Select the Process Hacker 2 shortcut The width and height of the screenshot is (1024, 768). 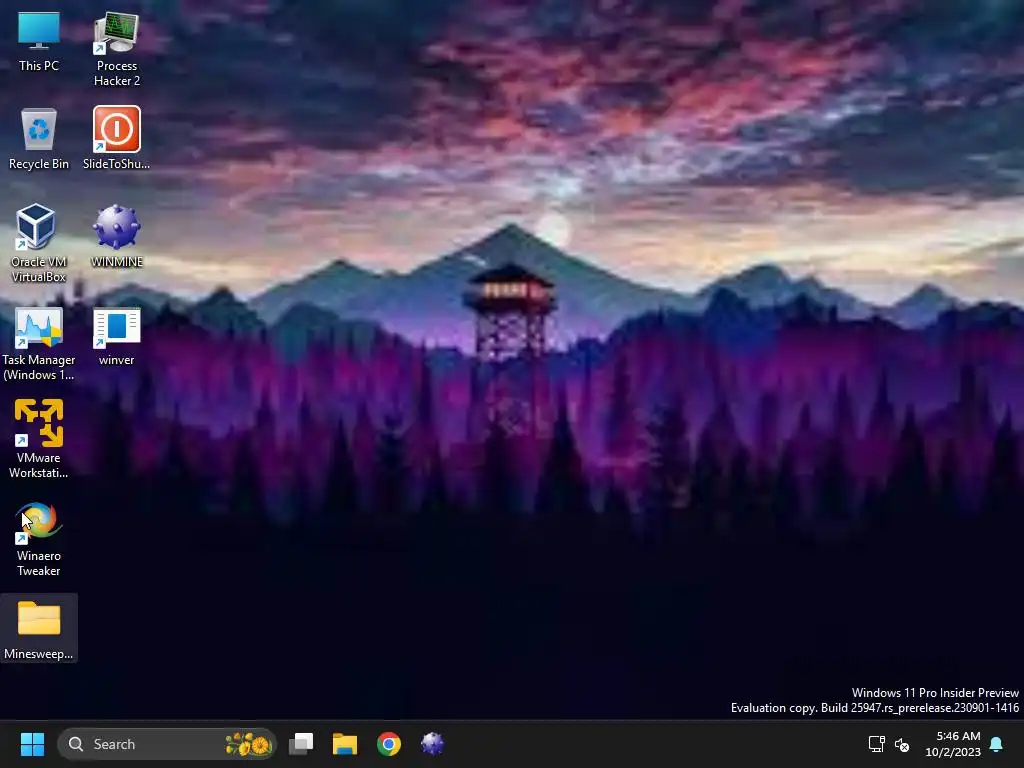[116, 49]
